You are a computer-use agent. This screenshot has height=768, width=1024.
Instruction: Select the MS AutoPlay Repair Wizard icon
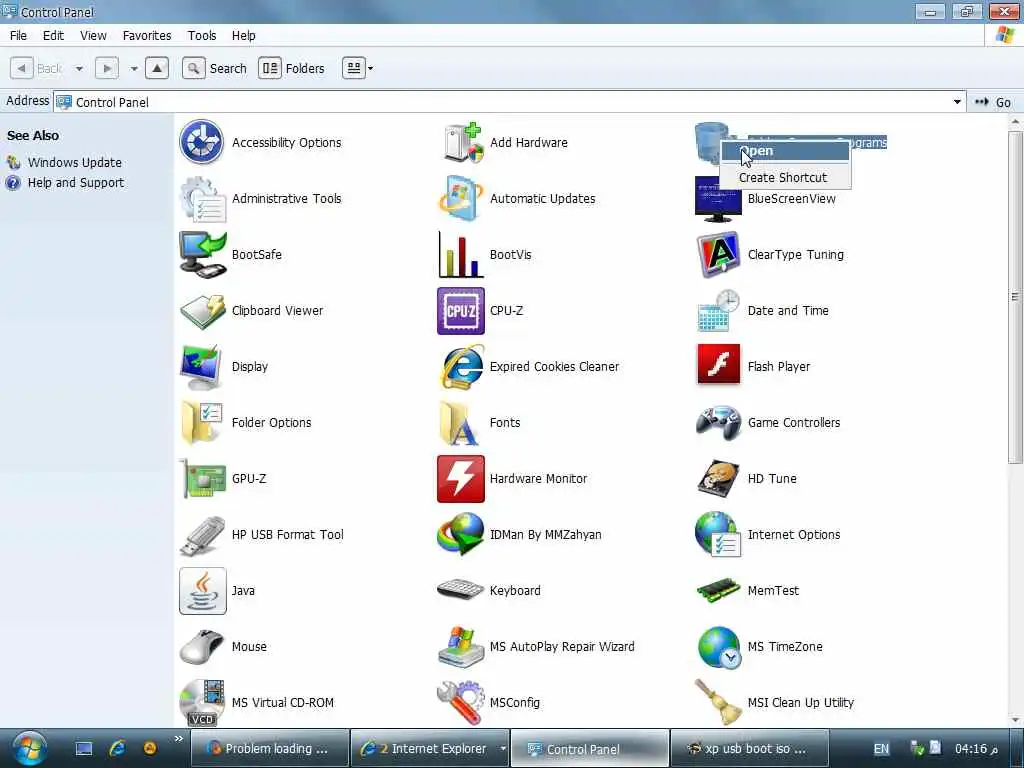[x=461, y=647]
